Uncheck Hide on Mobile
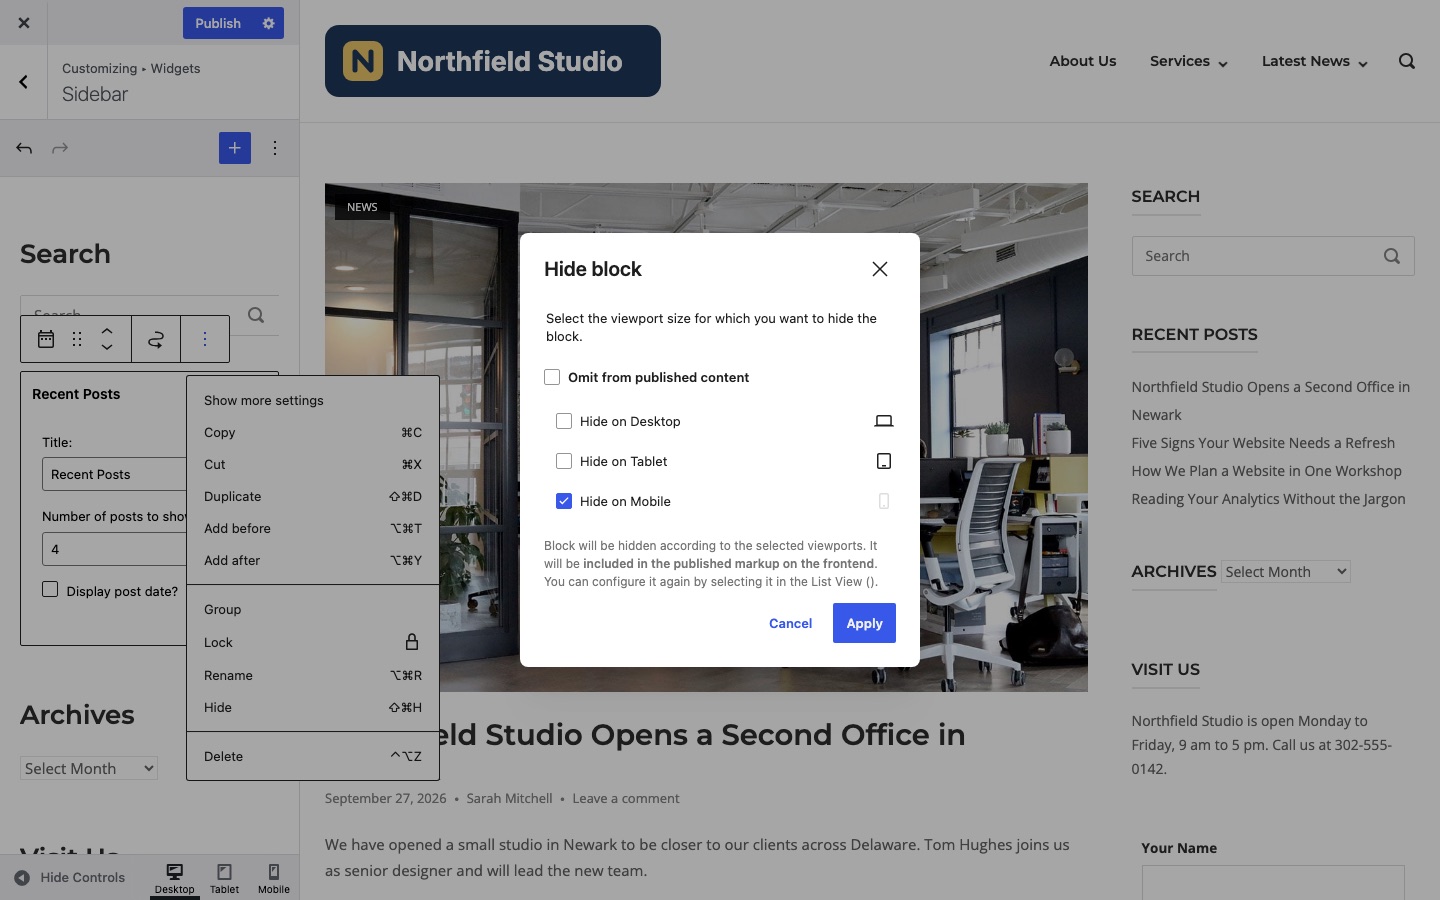 pyautogui.click(x=564, y=501)
